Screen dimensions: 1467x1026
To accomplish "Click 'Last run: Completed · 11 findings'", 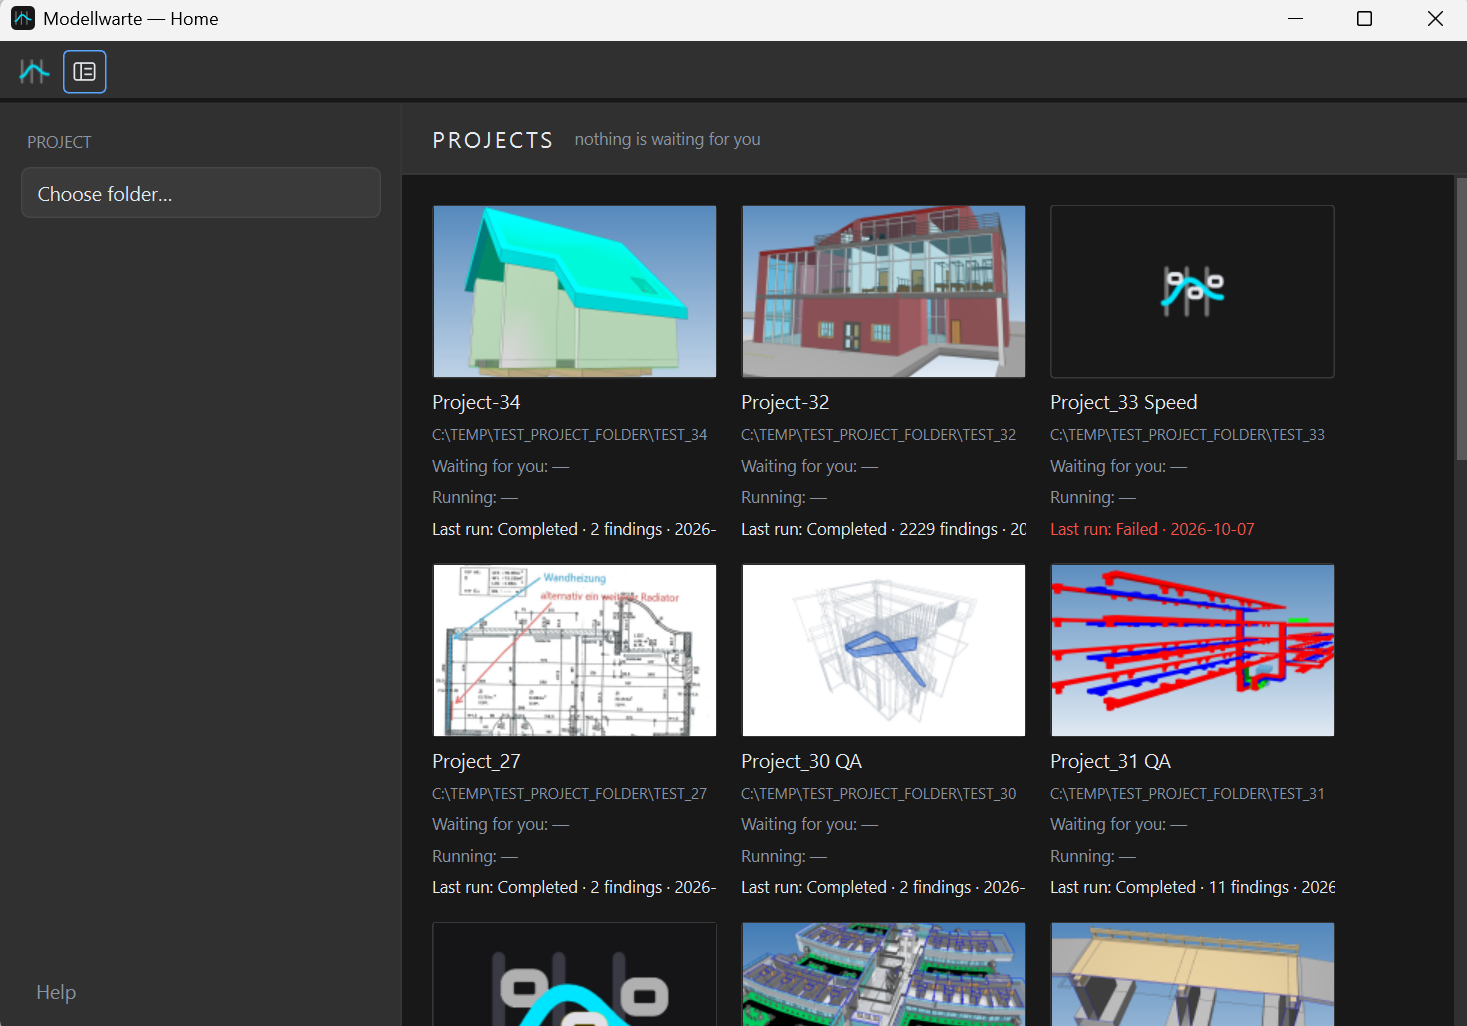I will (x=1192, y=887).
